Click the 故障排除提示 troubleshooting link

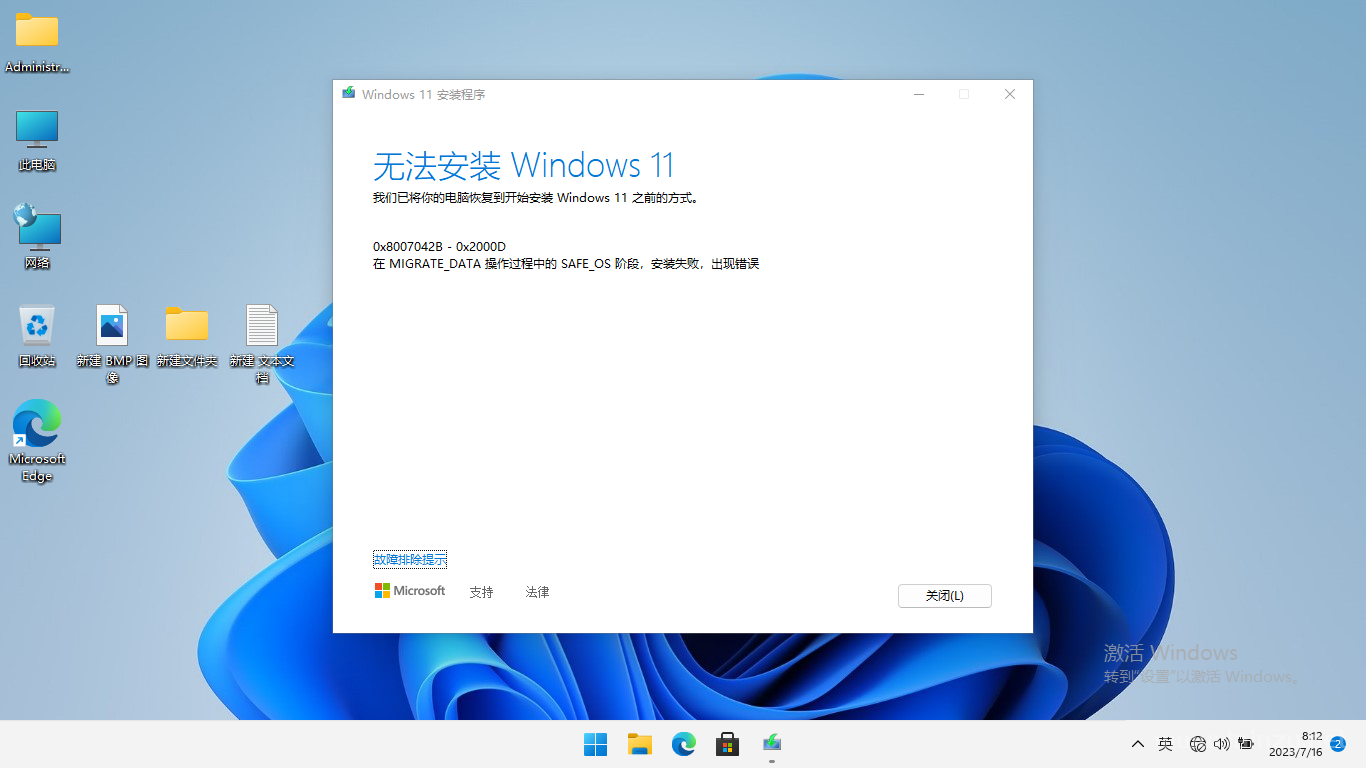point(409,559)
